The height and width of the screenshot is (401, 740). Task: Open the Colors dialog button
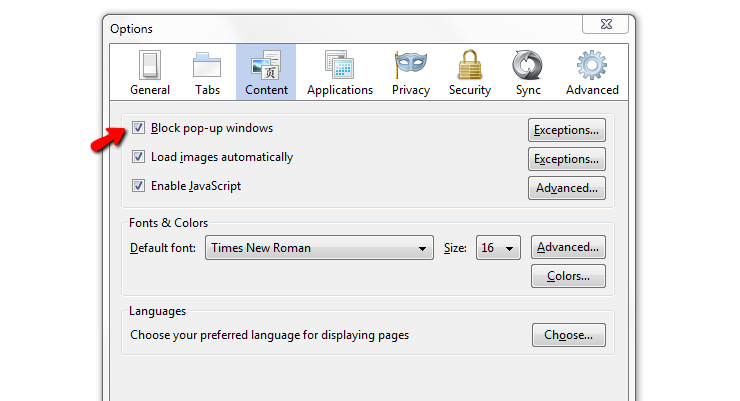point(568,276)
